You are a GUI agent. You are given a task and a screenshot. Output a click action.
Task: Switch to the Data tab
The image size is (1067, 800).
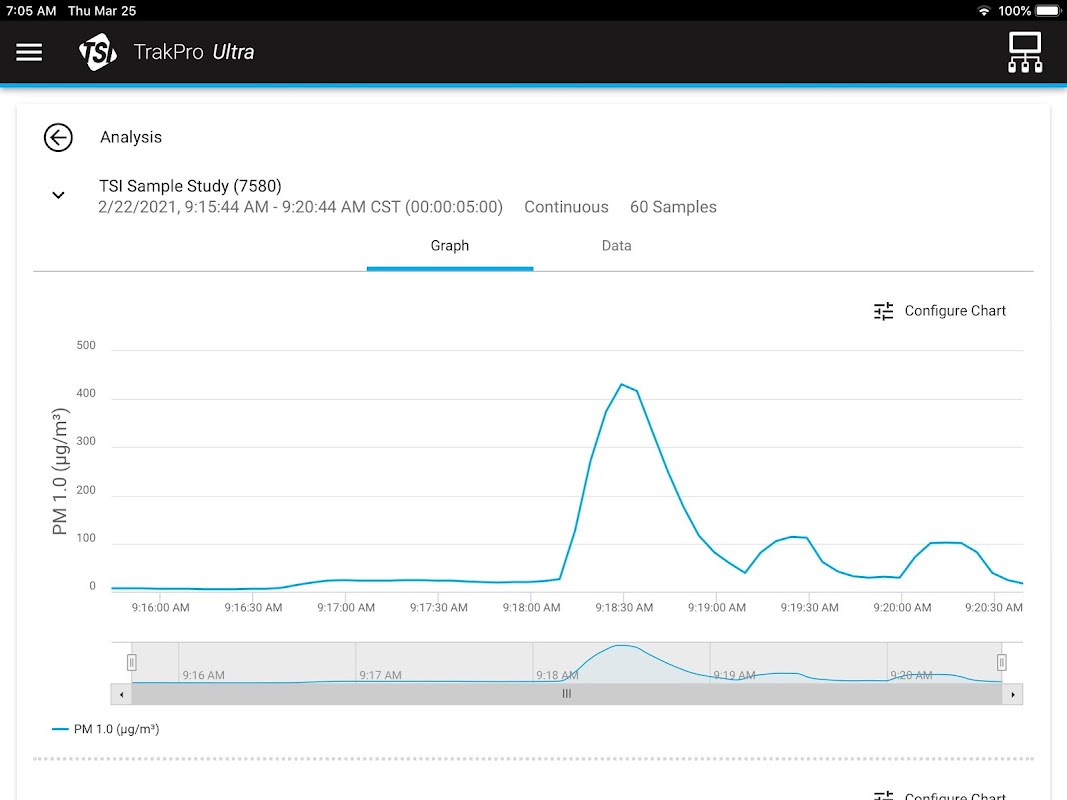616,246
